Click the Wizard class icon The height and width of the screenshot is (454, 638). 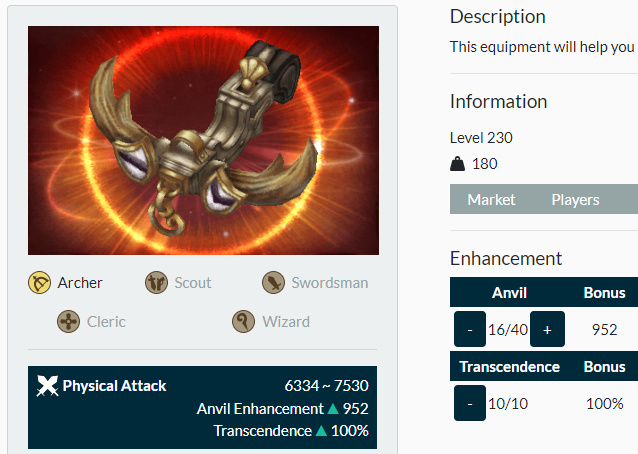[243, 322]
